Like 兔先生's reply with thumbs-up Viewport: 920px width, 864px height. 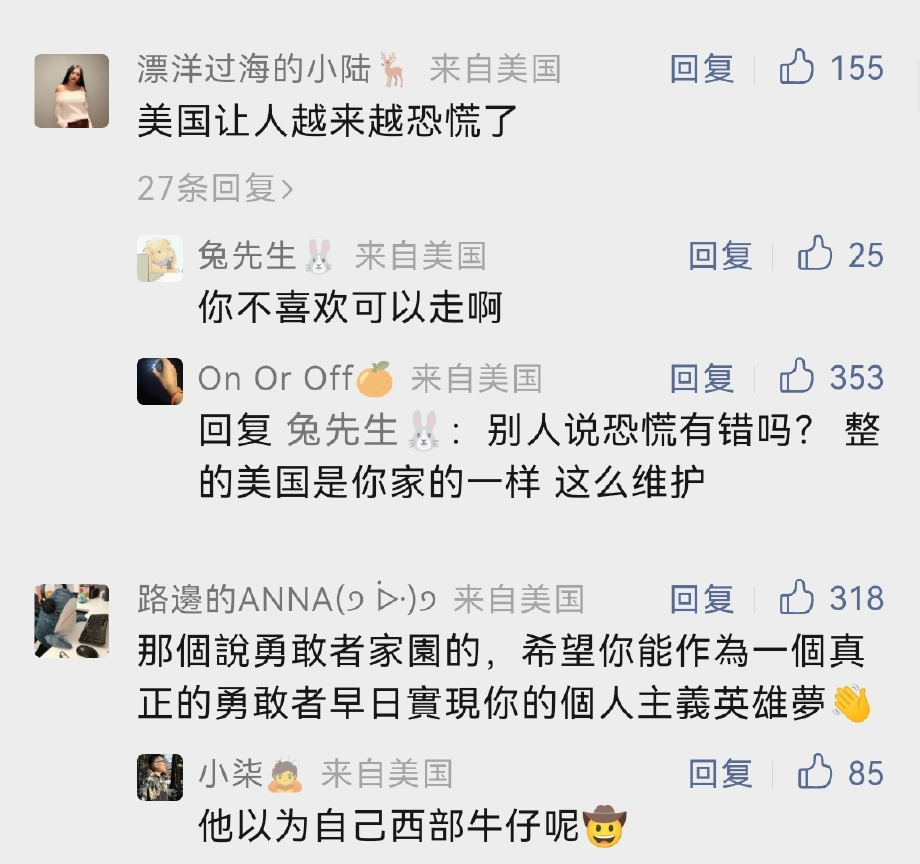click(x=815, y=255)
